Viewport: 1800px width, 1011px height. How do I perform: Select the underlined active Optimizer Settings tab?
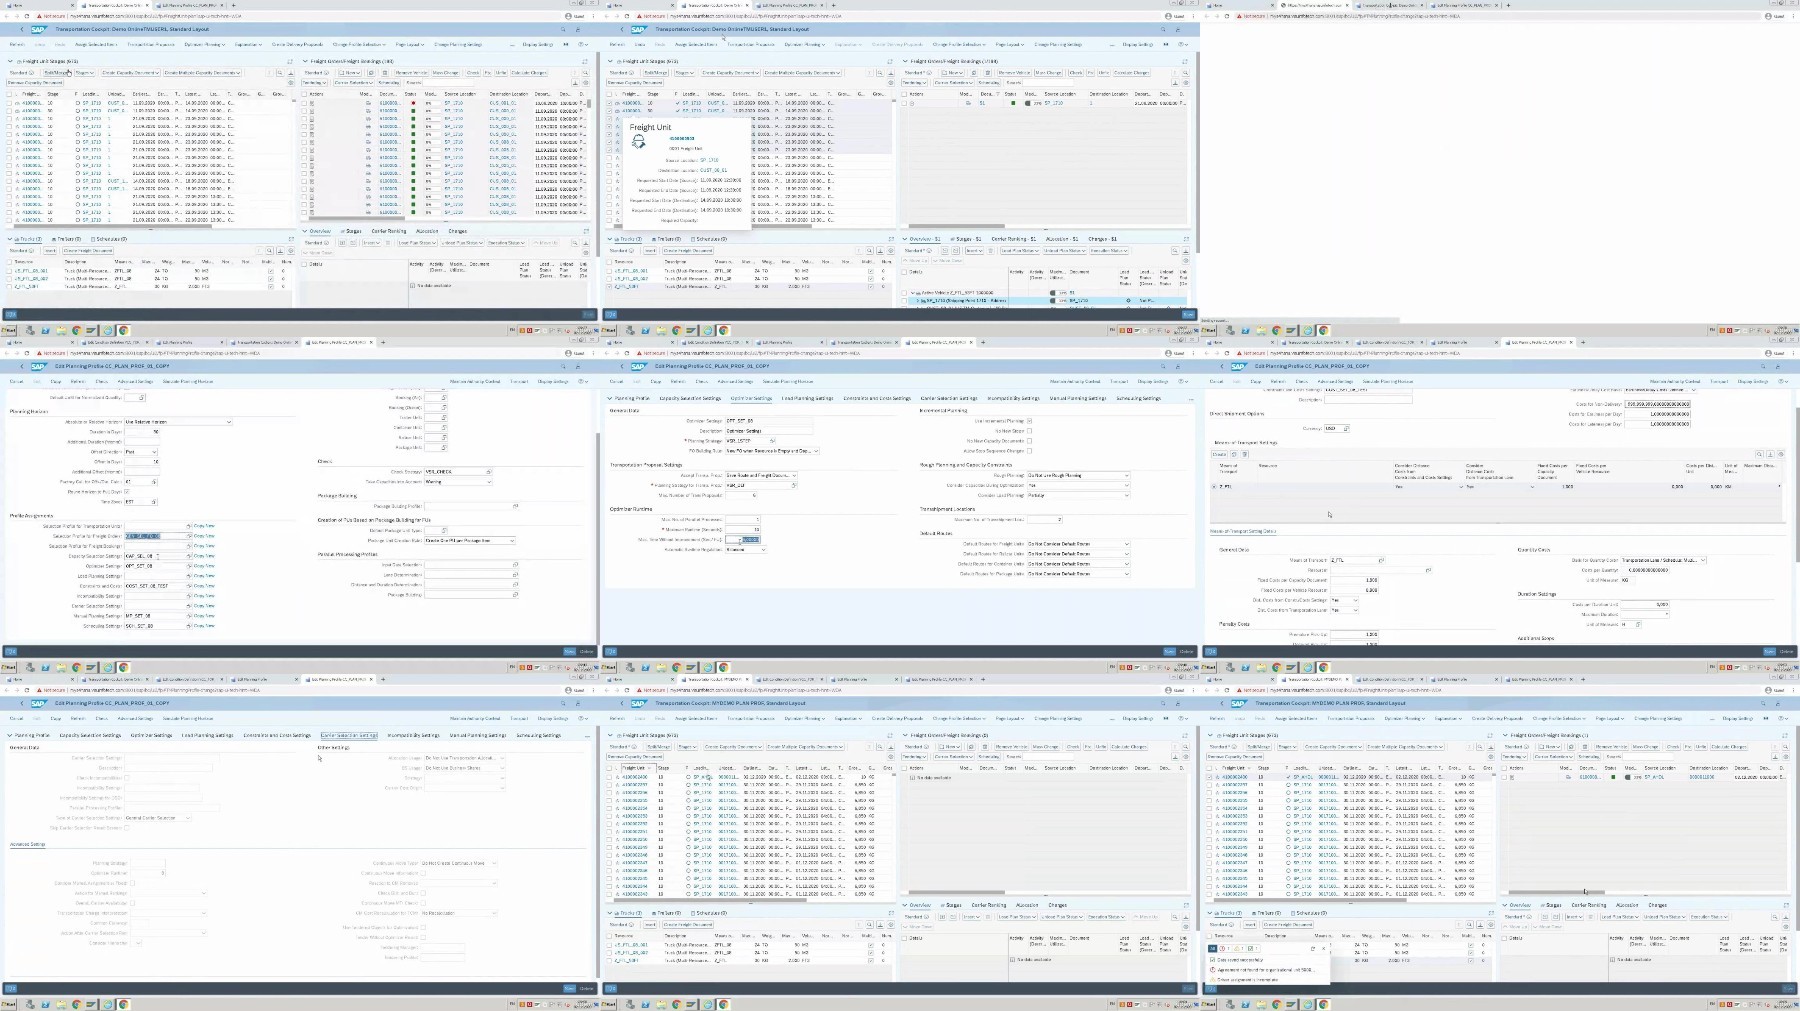click(x=751, y=398)
